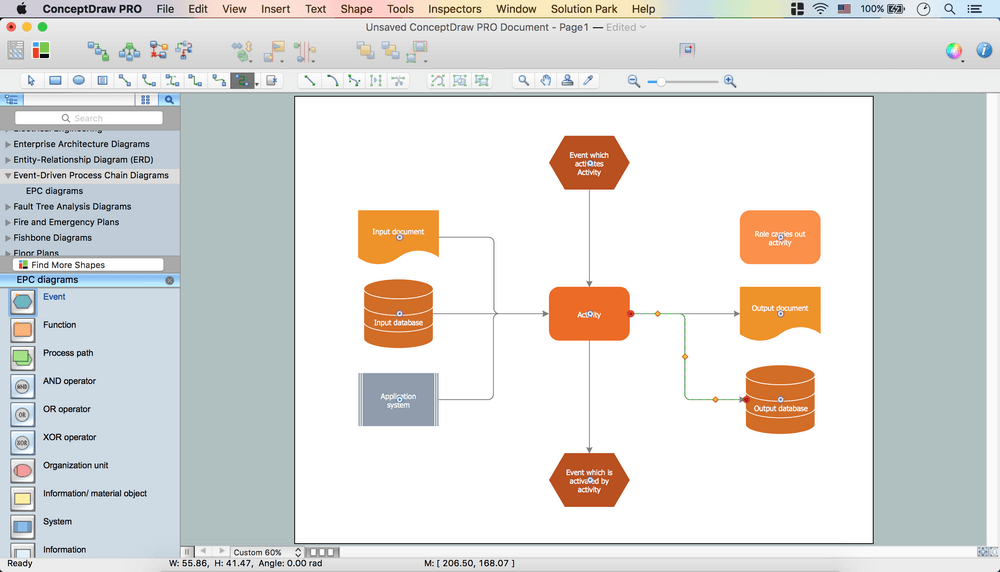This screenshot has height=572, width=1000.
Task: Click the zoom slider track
Action: 690,81
